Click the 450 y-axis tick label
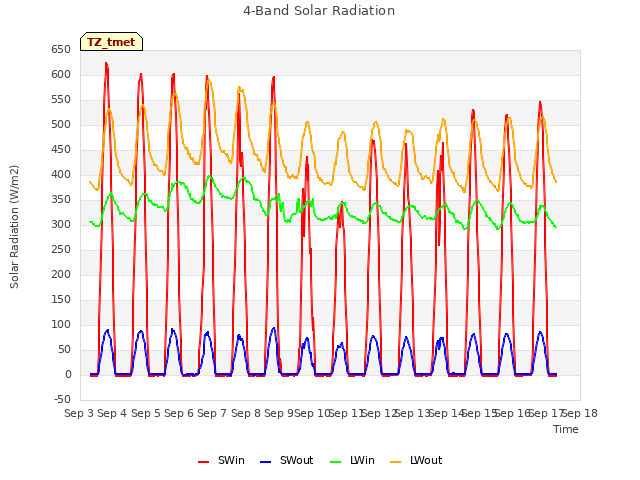This screenshot has width=640, height=480. (61, 150)
